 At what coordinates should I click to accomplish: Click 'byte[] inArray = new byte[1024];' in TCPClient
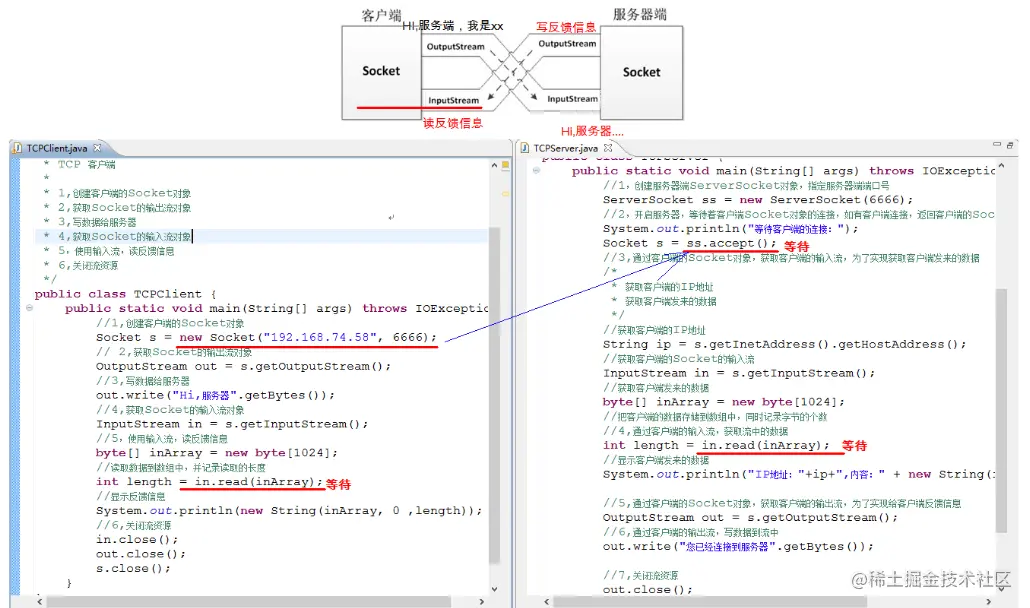[217, 452]
